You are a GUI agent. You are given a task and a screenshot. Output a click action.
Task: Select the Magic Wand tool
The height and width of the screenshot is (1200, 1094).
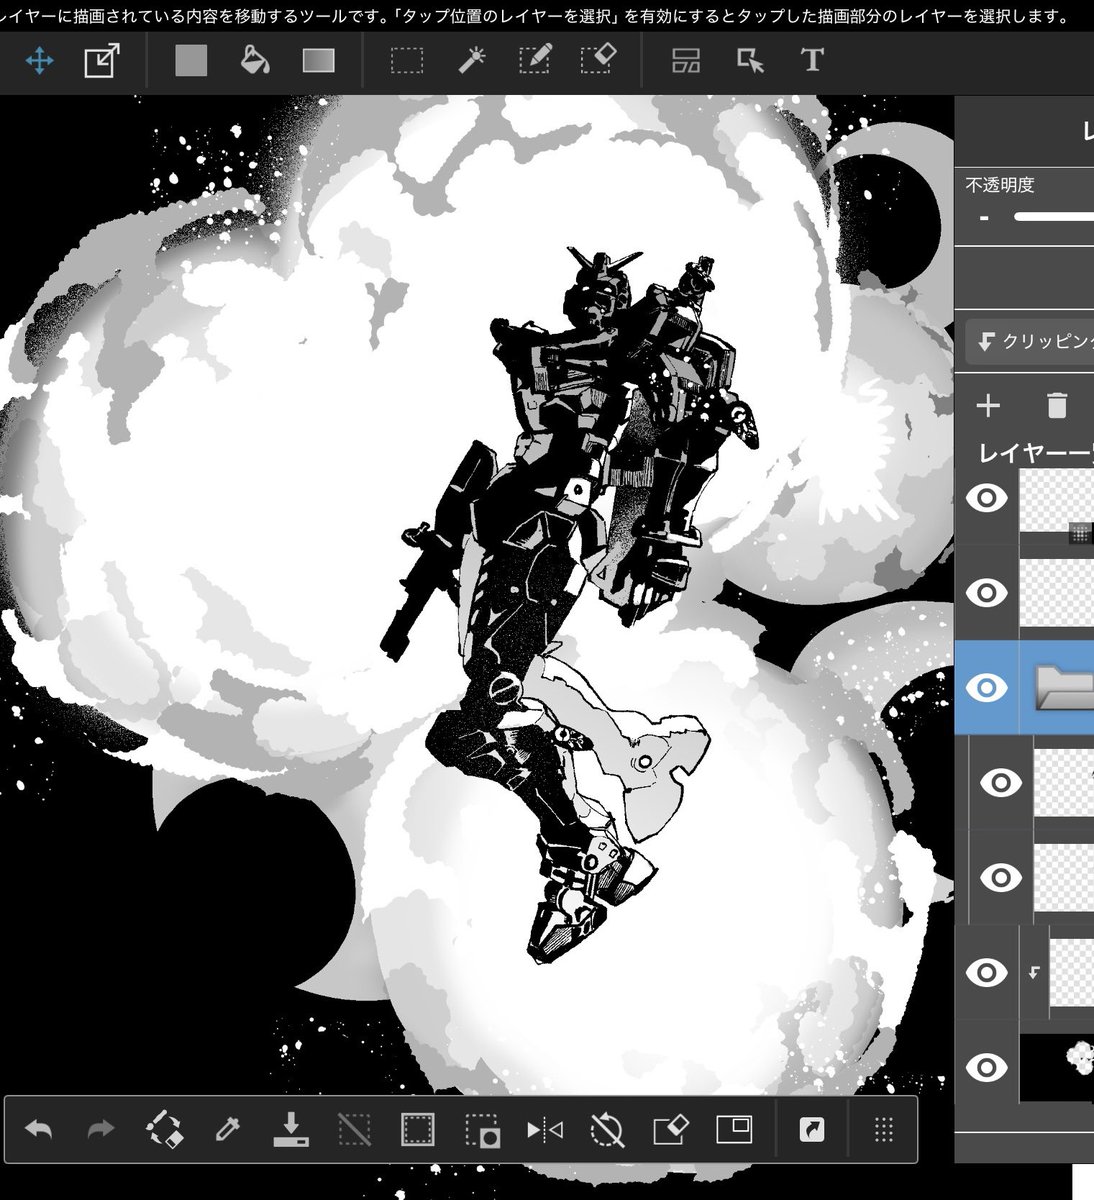coord(471,61)
